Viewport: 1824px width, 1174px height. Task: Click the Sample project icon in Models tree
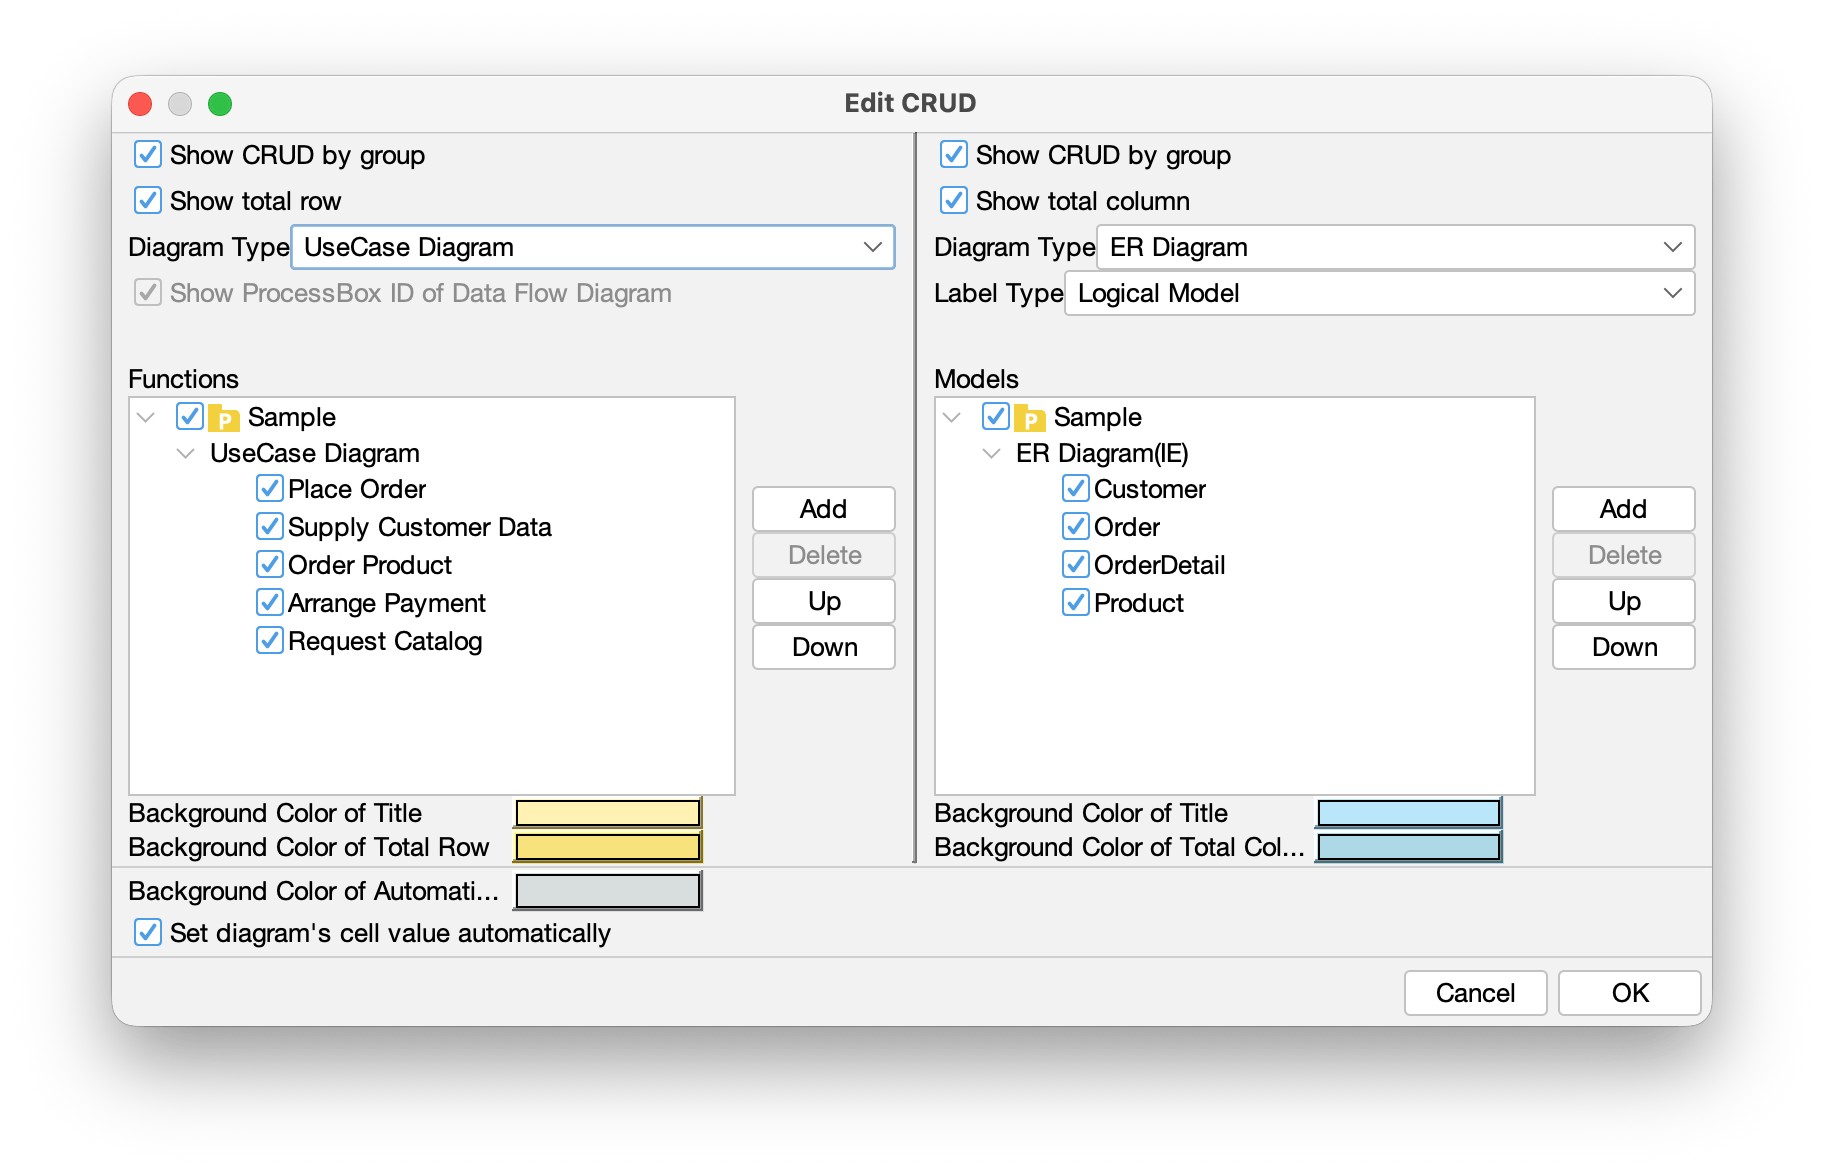pyautogui.click(x=1028, y=417)
